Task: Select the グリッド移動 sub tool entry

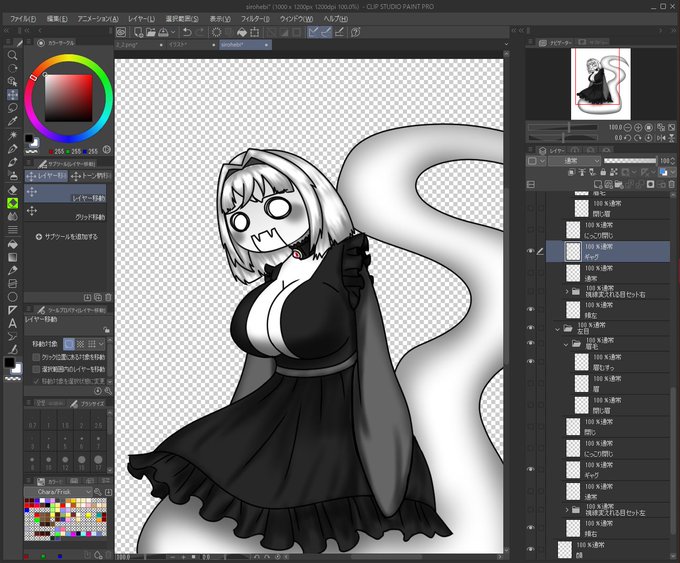Action: point(65,213)
